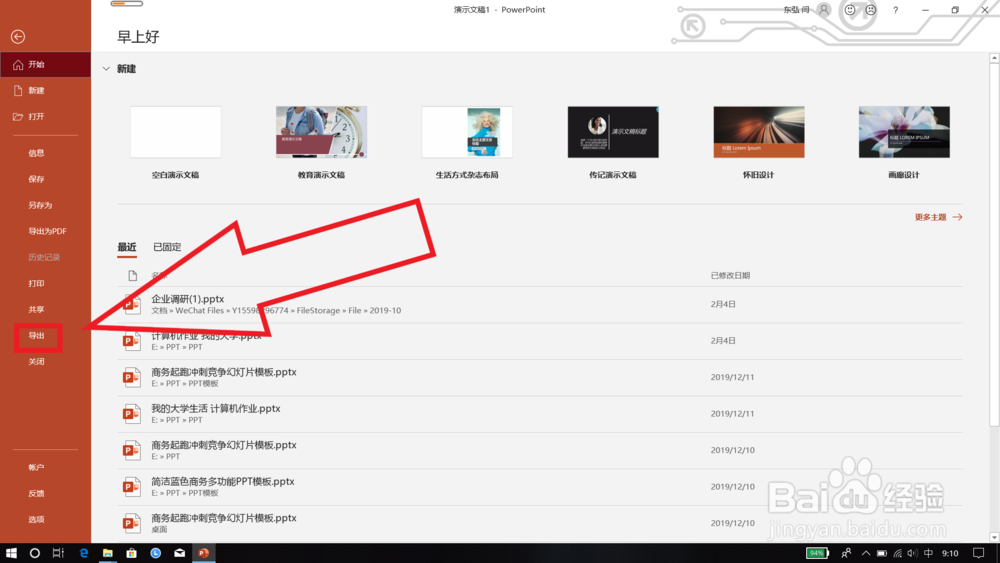1000x563 pixels.
Task: Open 企业调研(1).pptx from the recent list
Action: tap(540, 305)
